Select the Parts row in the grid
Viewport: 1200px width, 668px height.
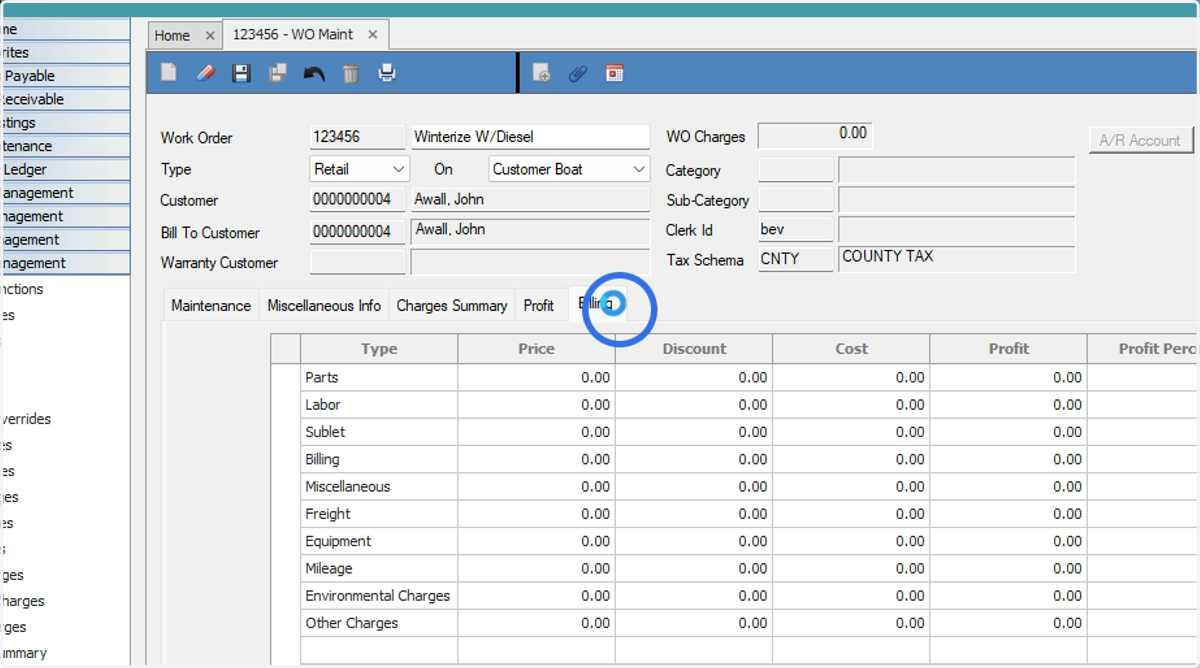(x=322, y=378)
